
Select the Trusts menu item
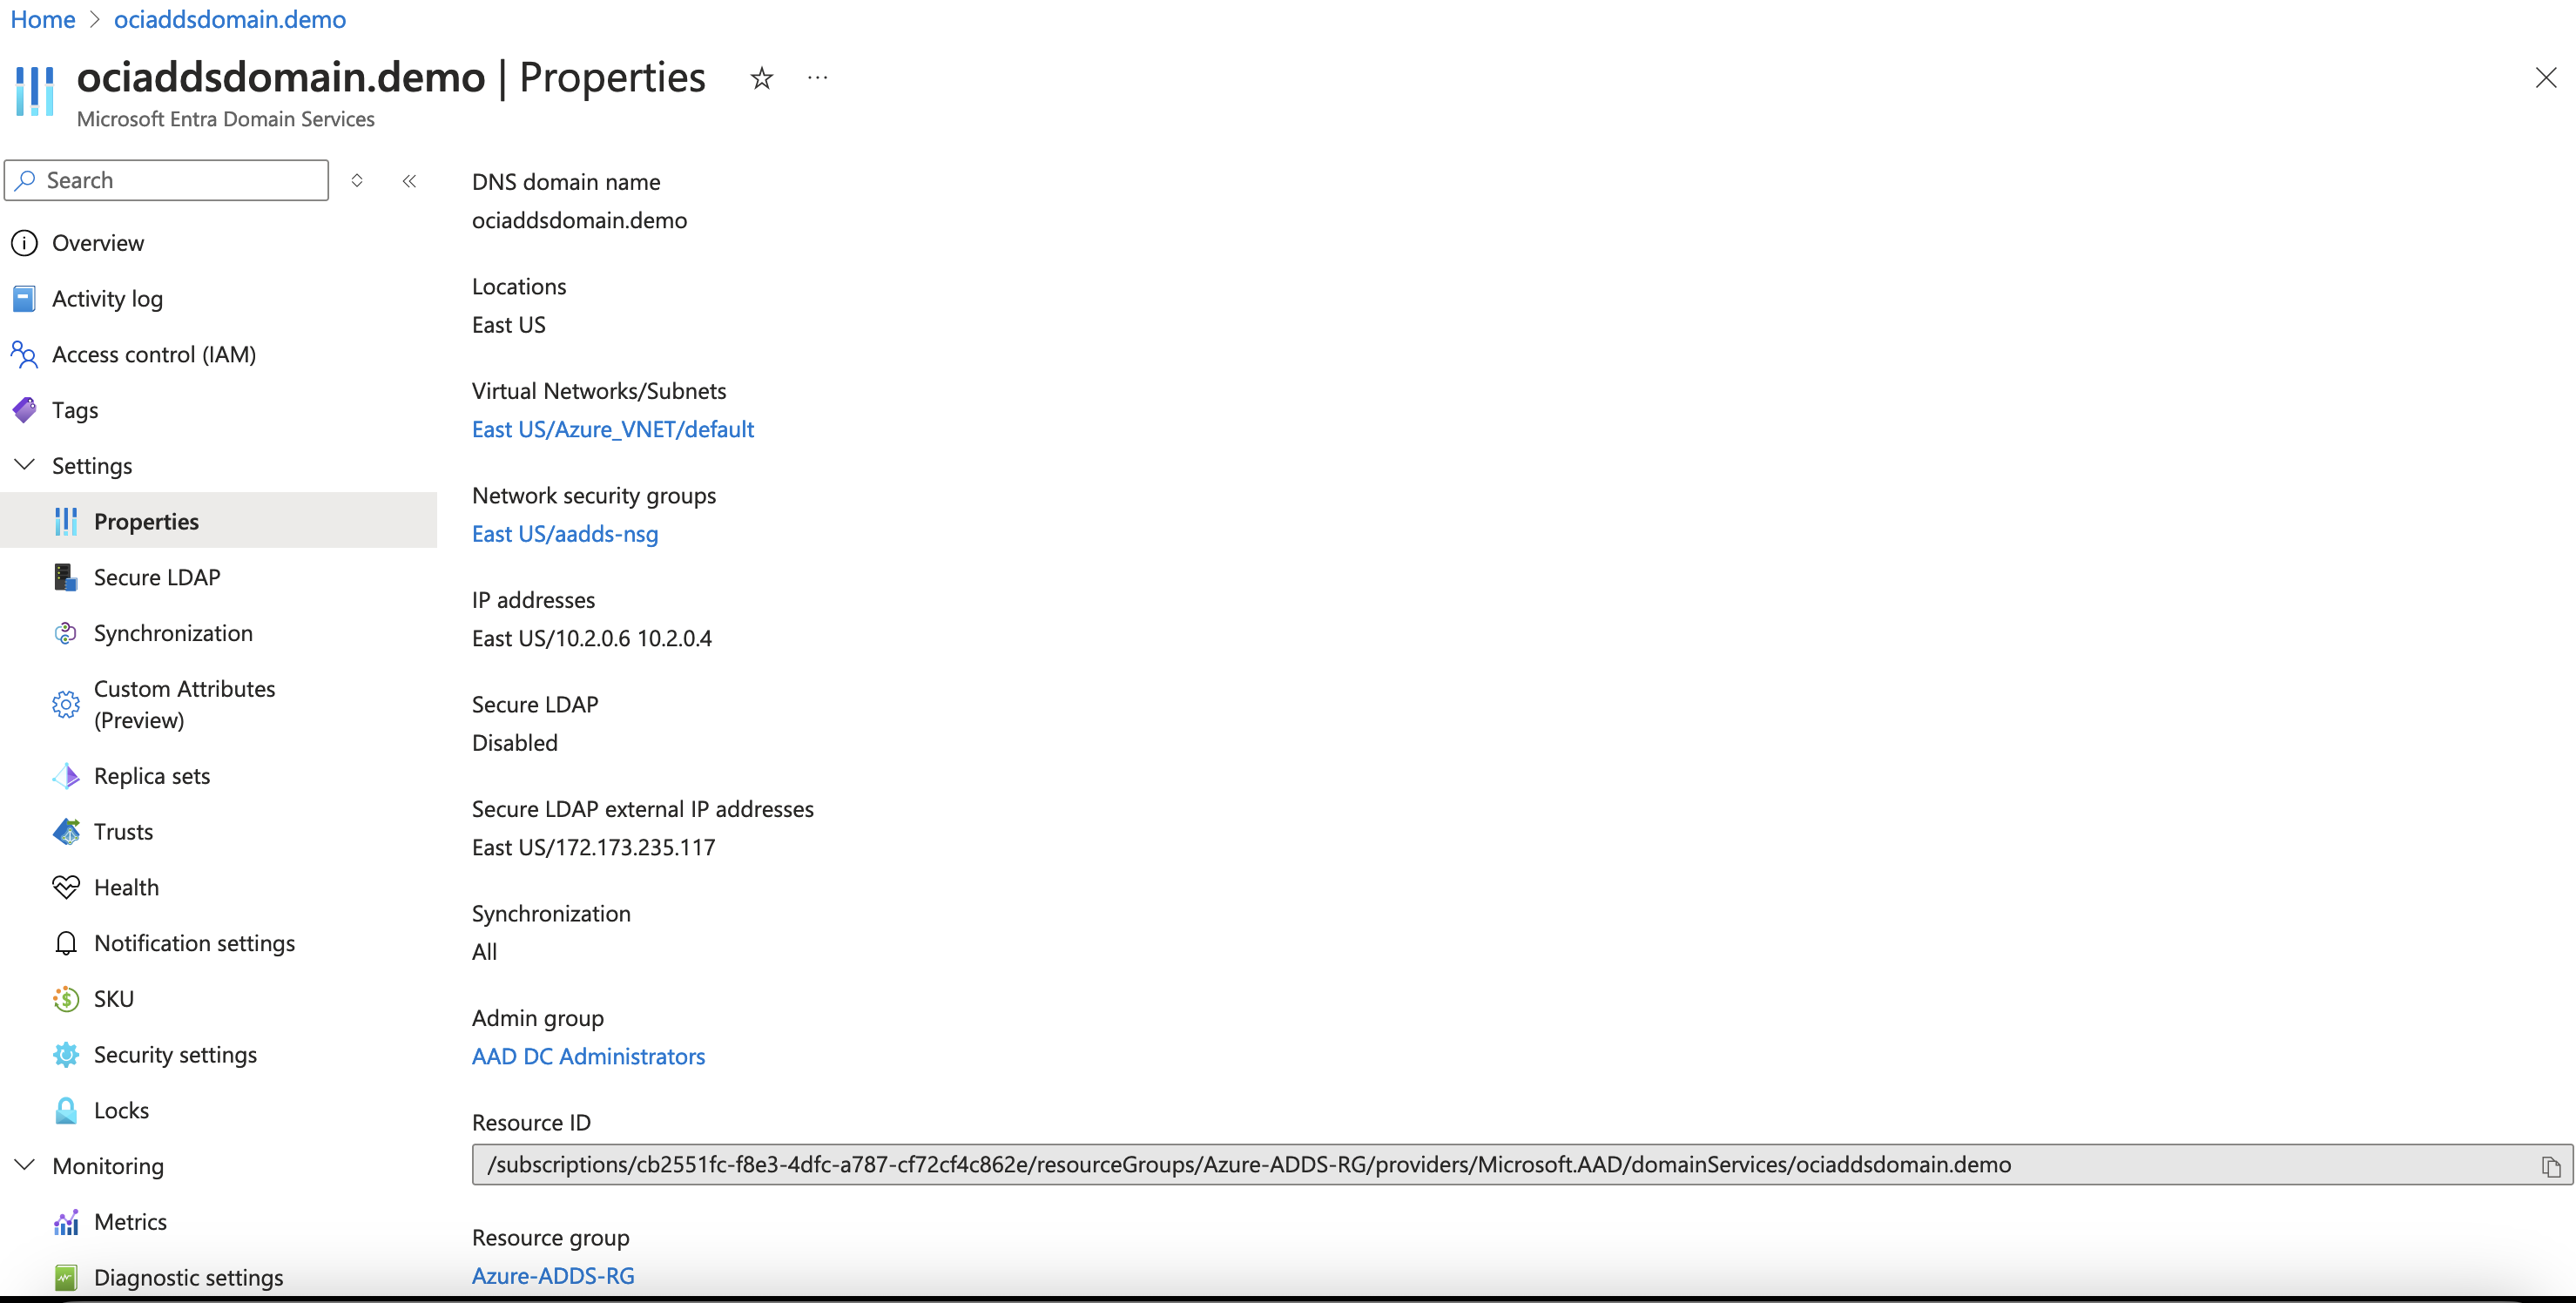[125, 831]
